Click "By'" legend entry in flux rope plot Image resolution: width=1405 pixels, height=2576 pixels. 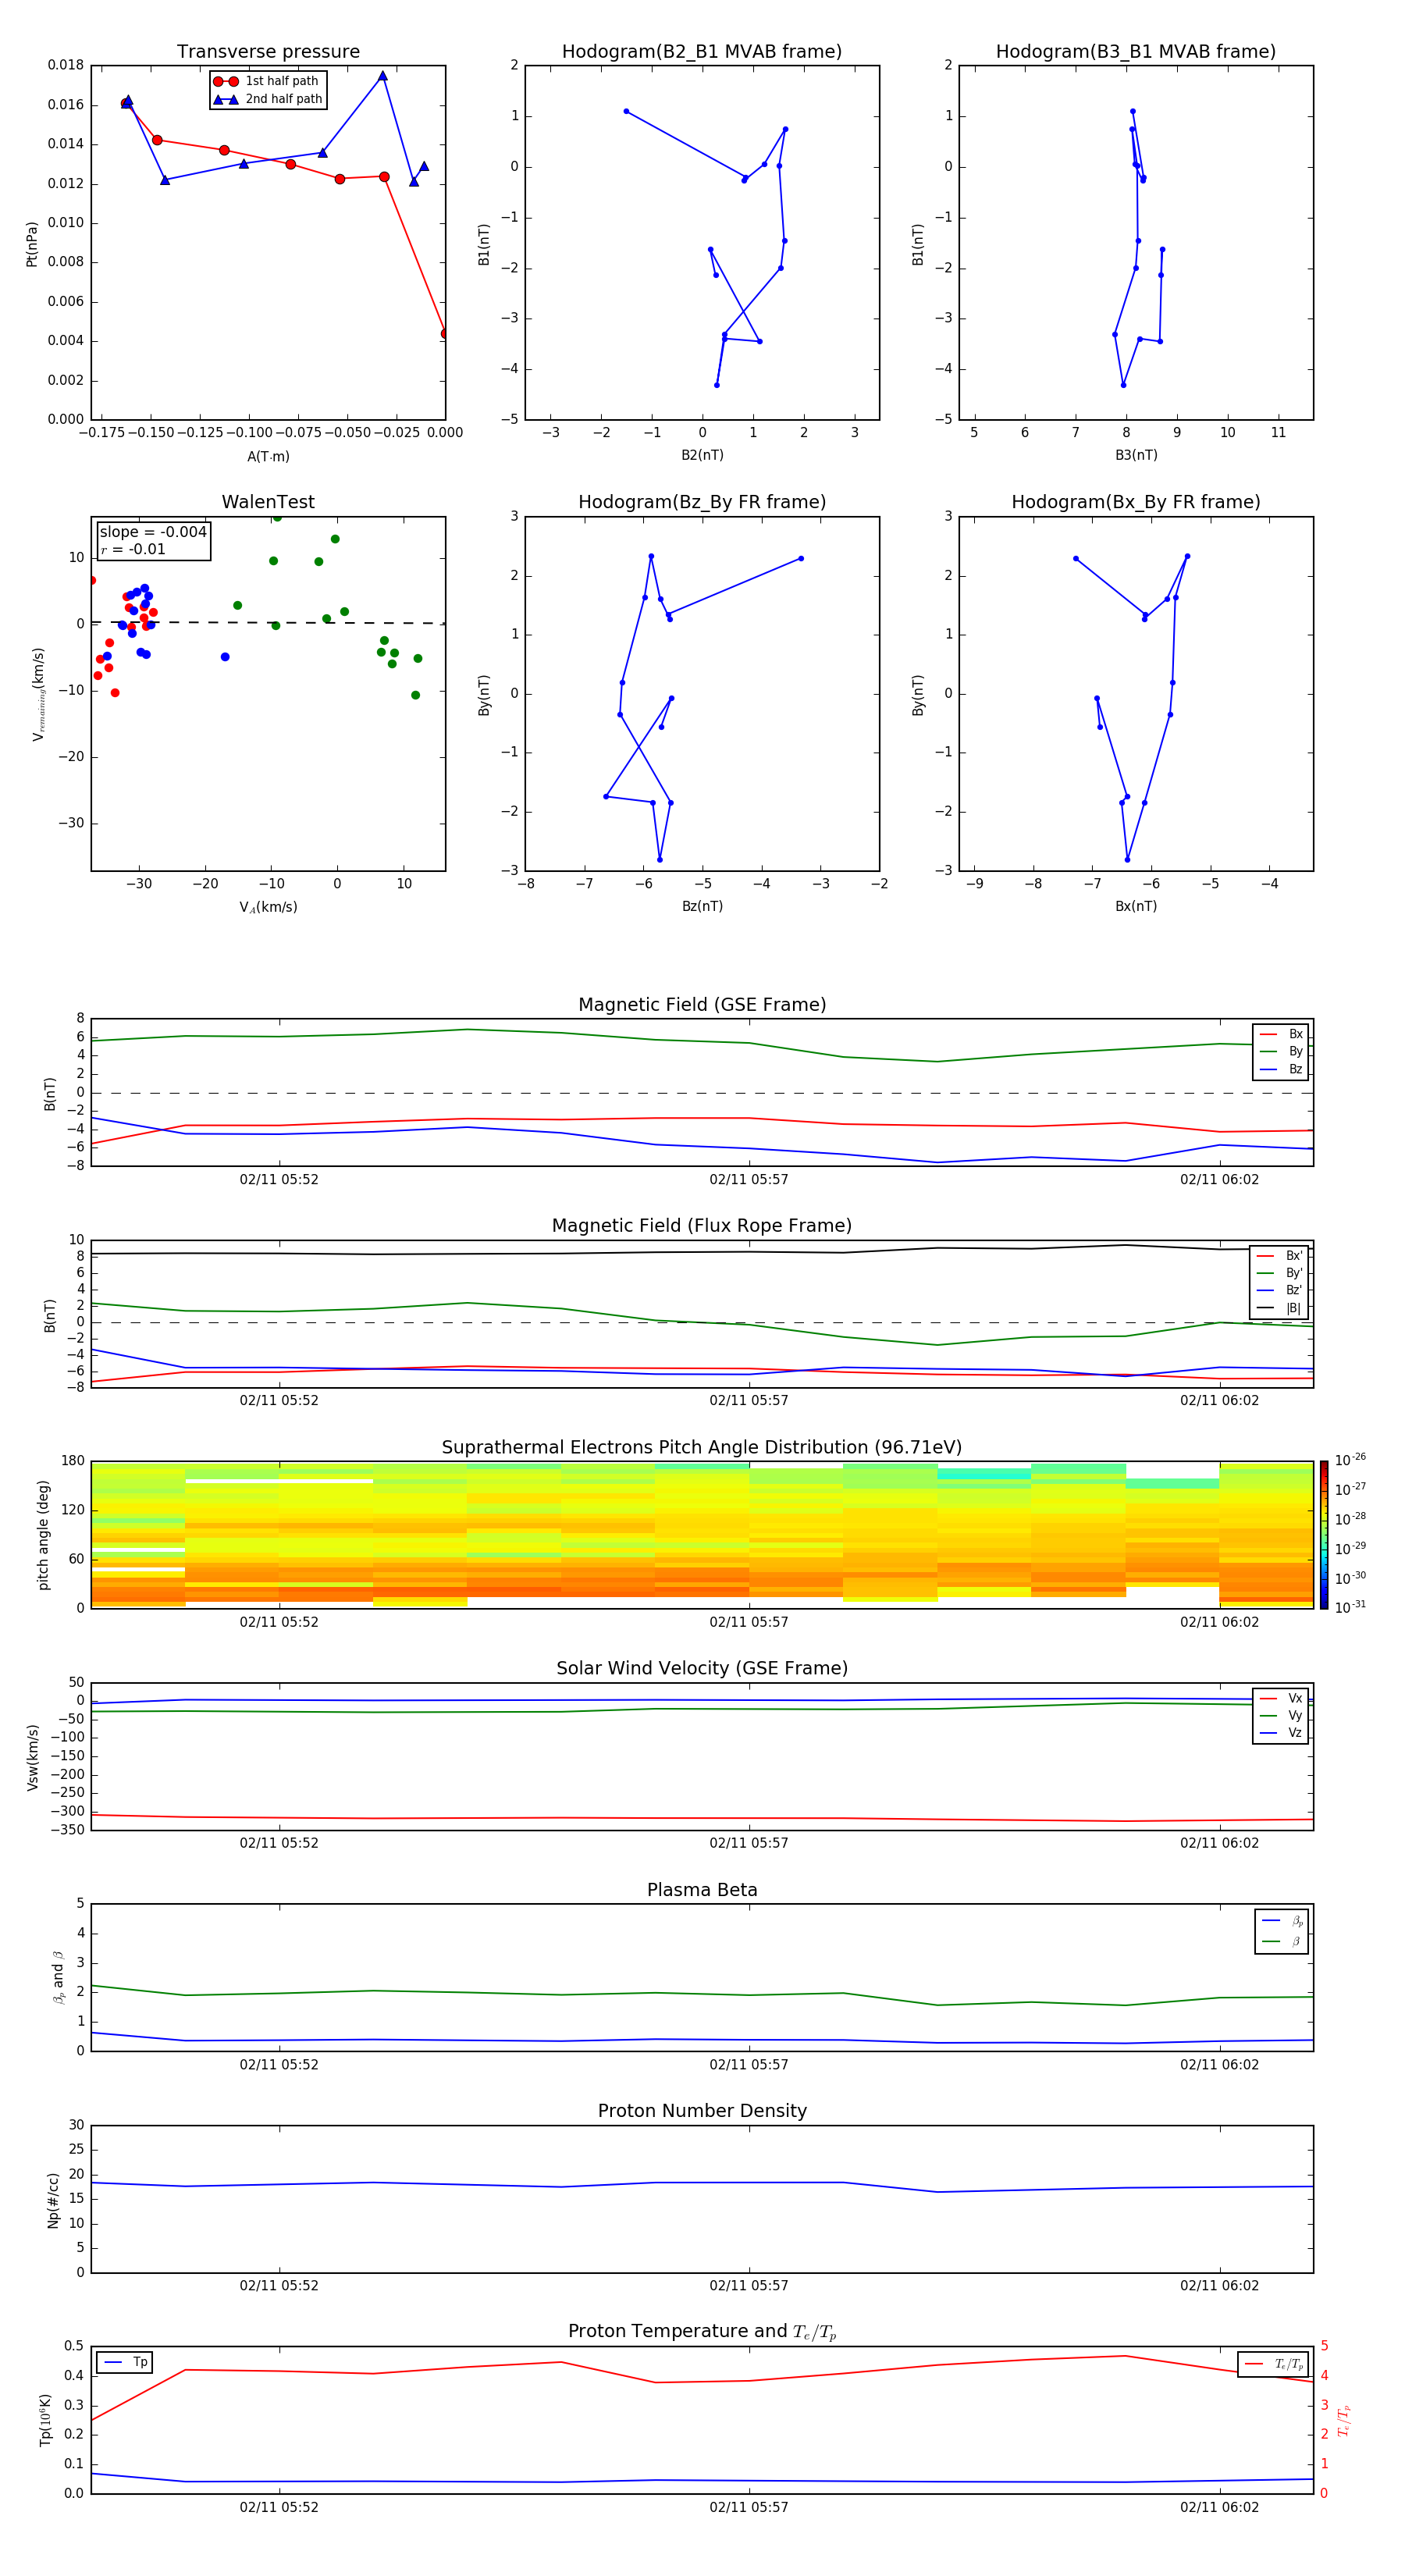pyautogui.click(x=1279, y=1274)
